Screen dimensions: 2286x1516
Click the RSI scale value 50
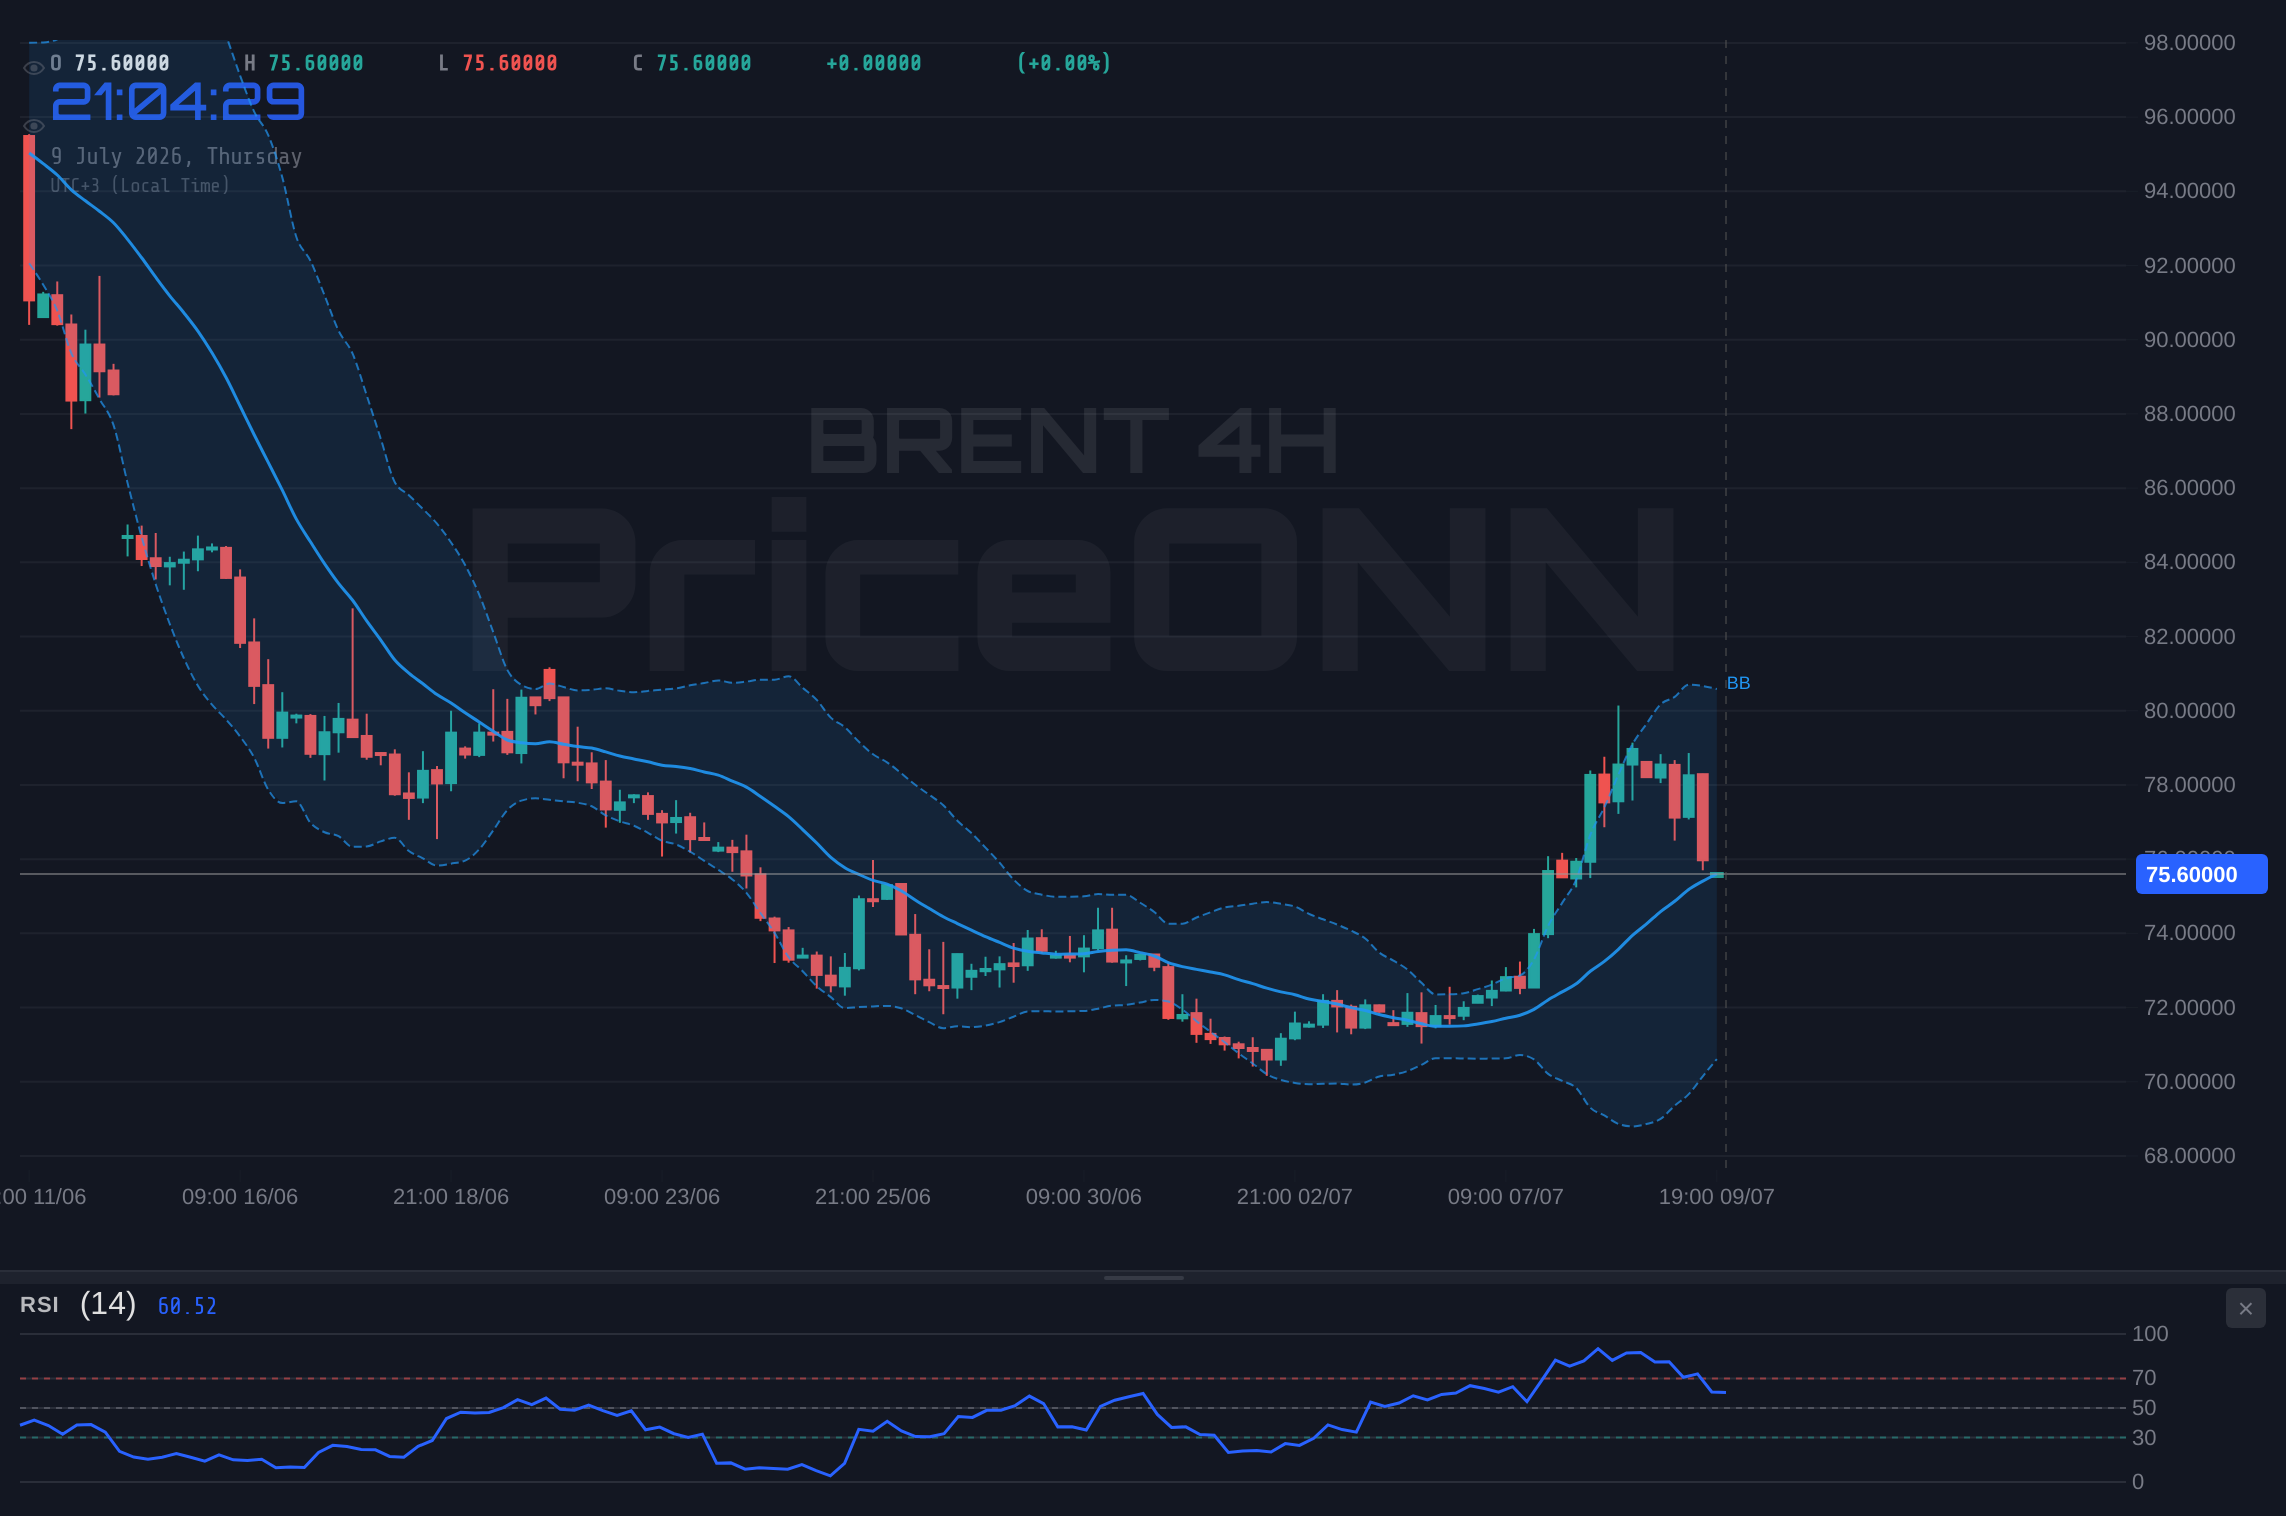2144,1408
